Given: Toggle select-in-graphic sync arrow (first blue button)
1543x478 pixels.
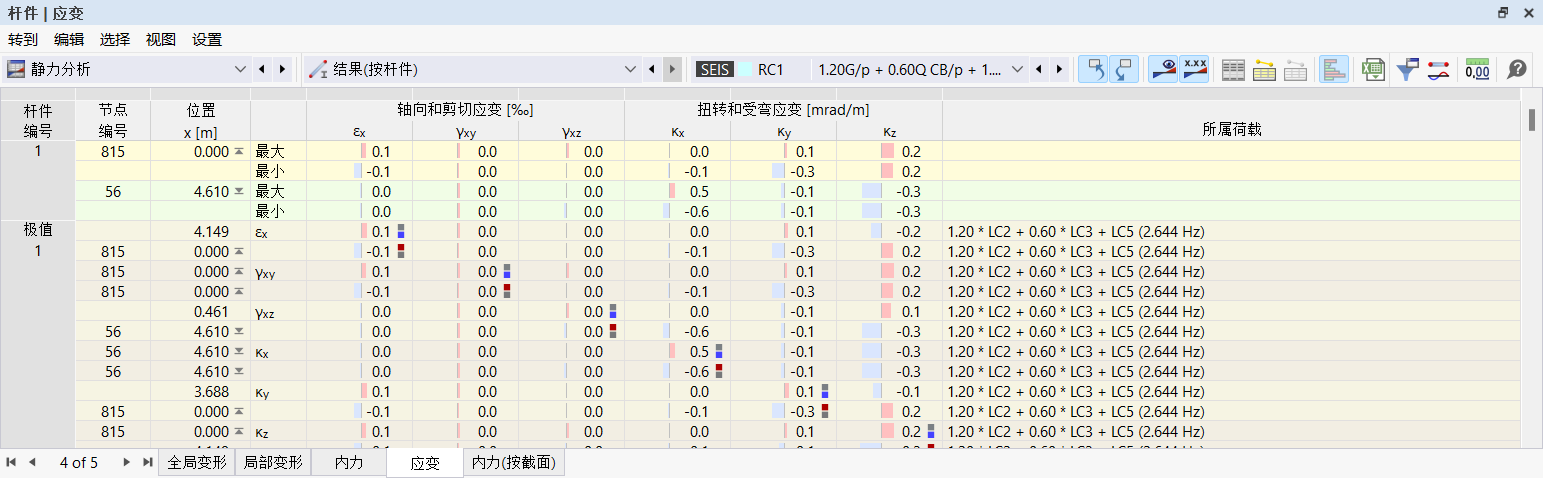Looking at the screenshot, I should coord(1093,69).
